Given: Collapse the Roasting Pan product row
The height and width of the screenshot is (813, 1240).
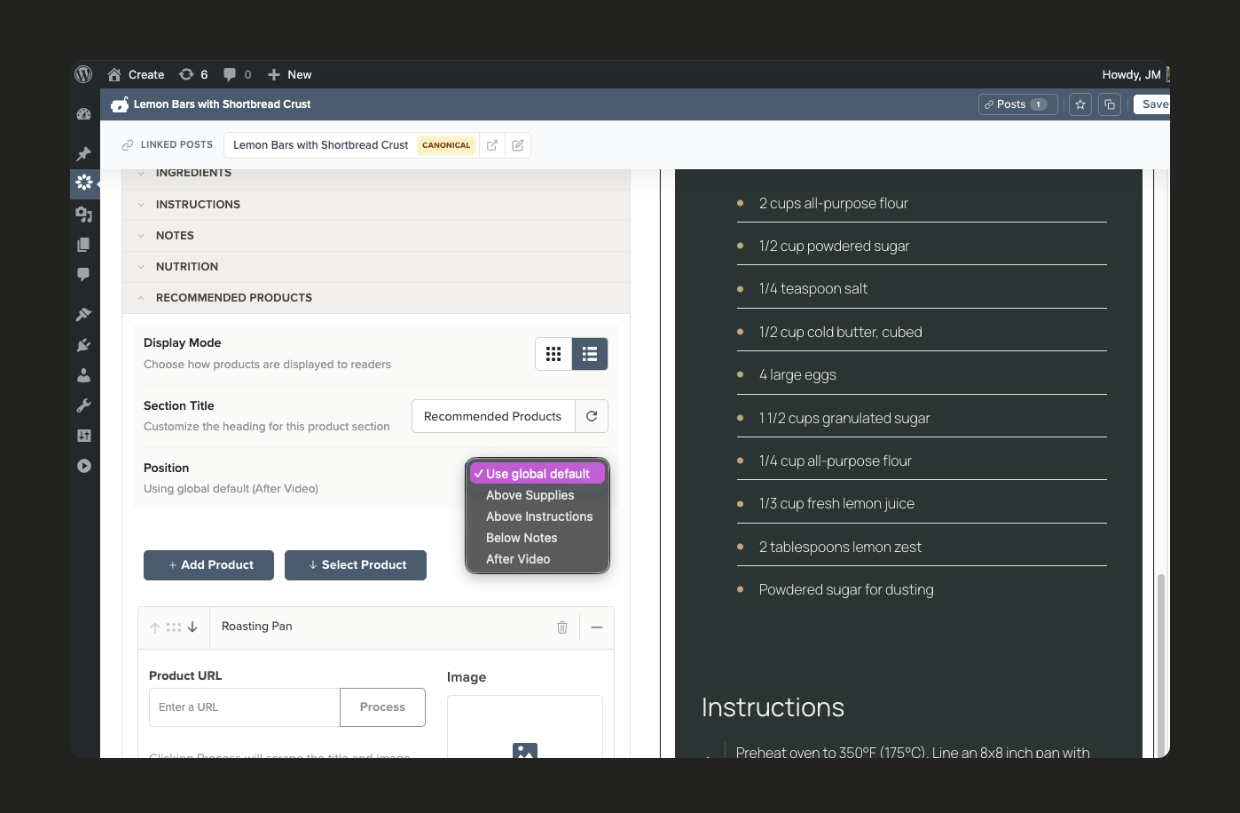Looking at the screenshot, I should [x=597, y=627].
